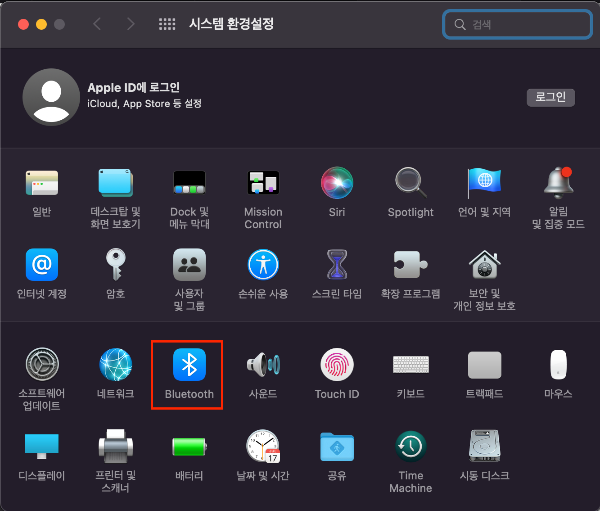Open 손쉬운 사용 accessibility preferences
Image resolution: width=600 pixels, height=511 pixels.
click(263, 264)
